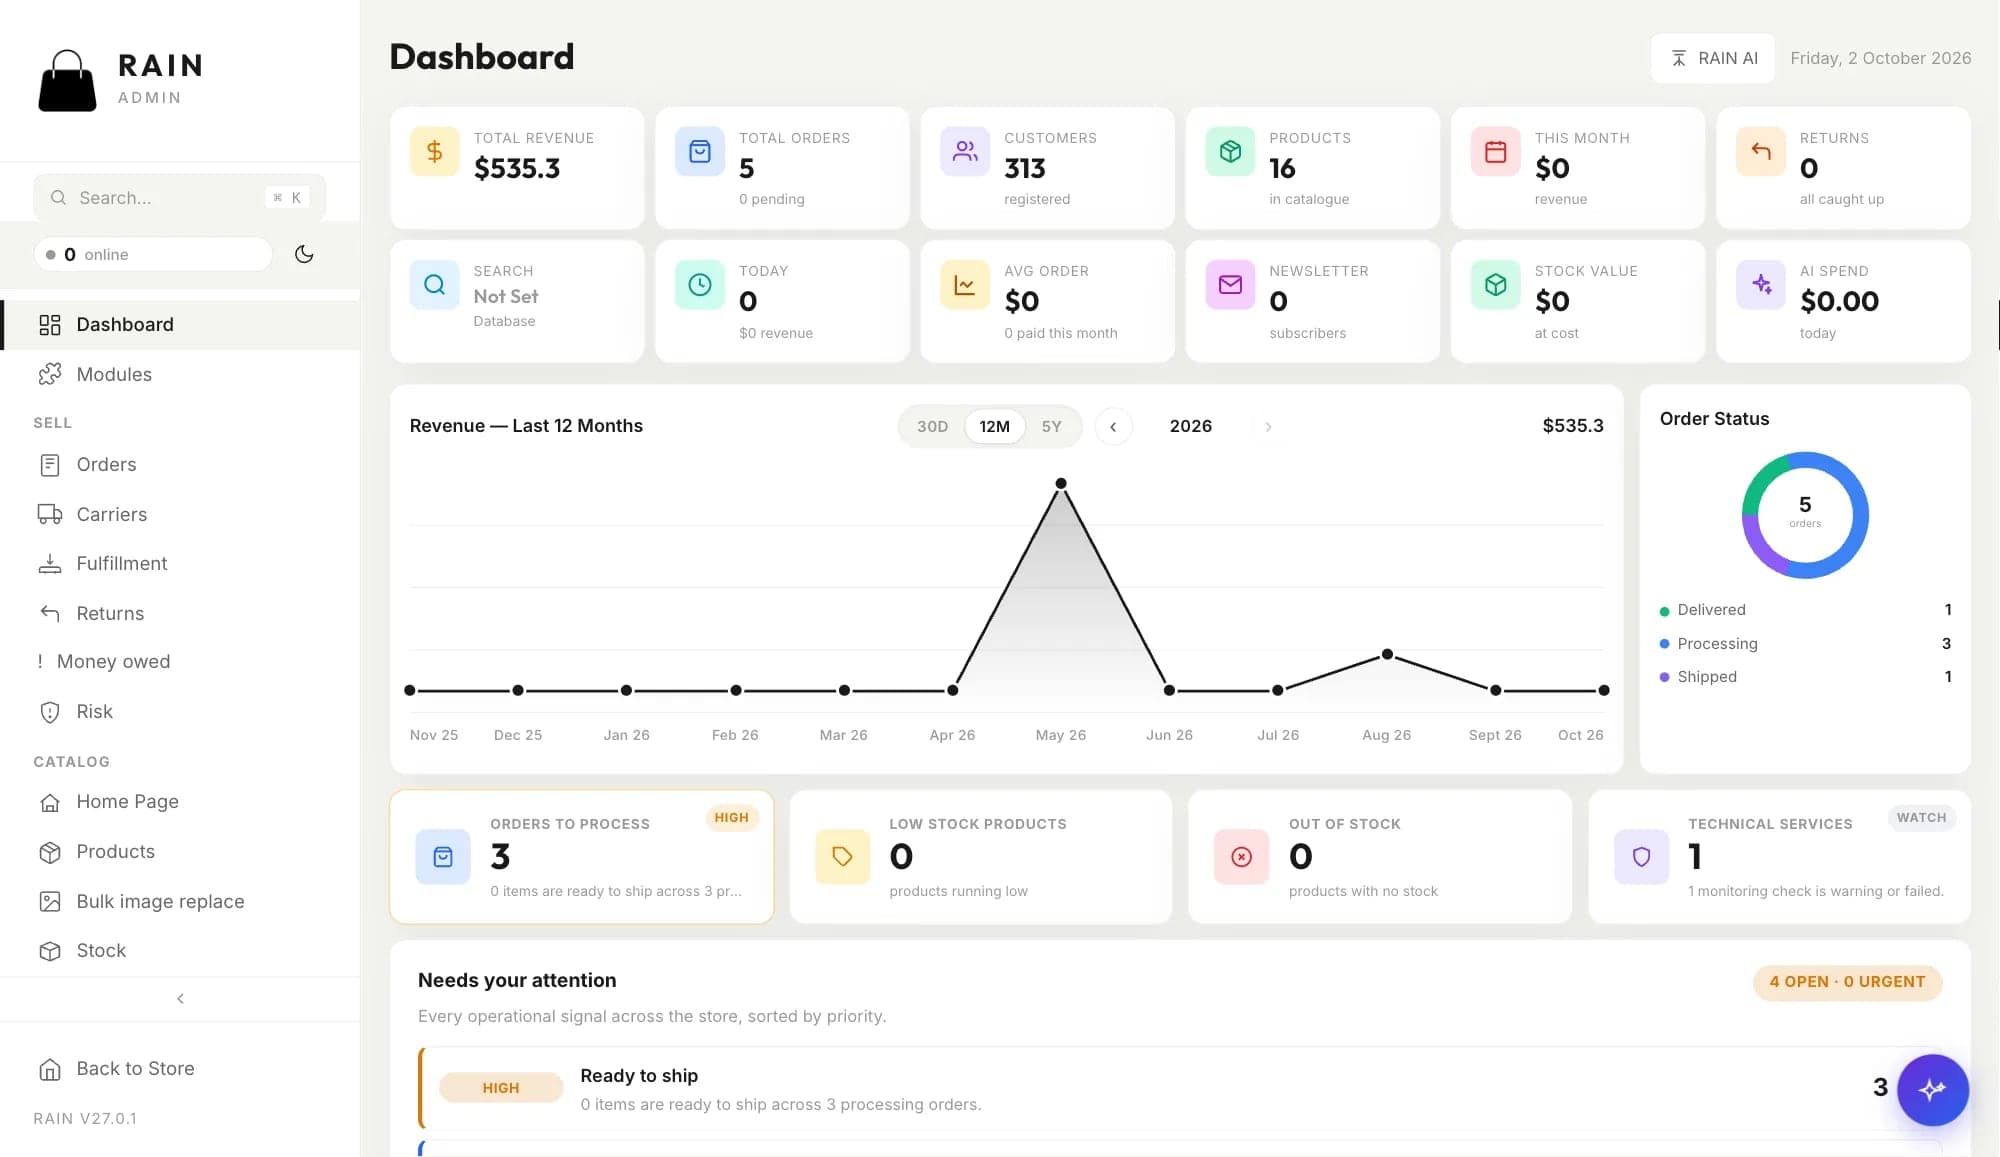The height and width of the screenshot is (1157, 2000).
Task: Switch revenue chart to 30D range
Action: pyautogui.click(x=932, y=426)
